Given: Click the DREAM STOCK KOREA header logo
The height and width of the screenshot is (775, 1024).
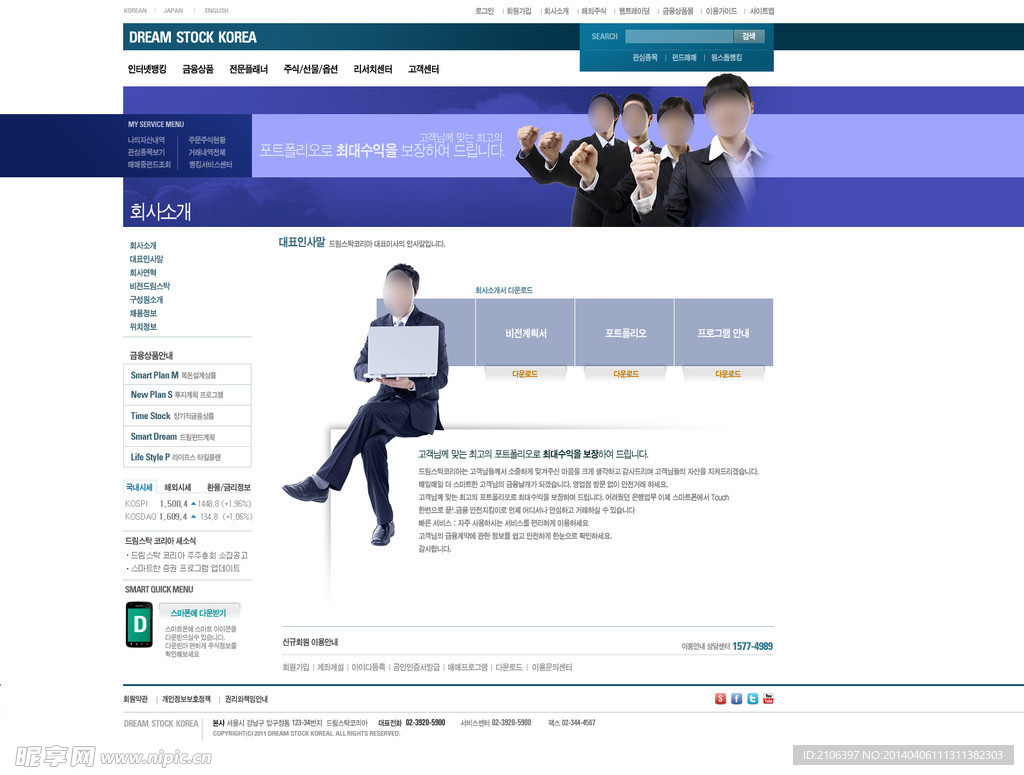Looking at the screenshot, I should tap(193, 37).
